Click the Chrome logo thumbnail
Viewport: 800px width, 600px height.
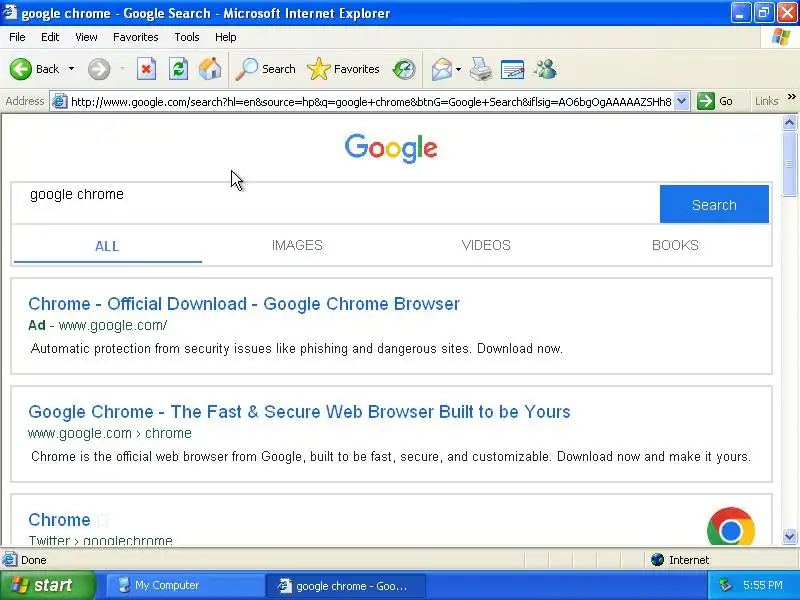731,527
